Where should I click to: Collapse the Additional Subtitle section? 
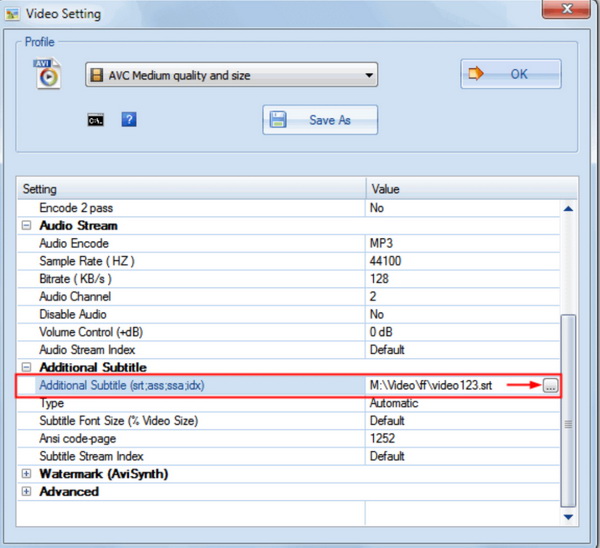coord(26,368)
